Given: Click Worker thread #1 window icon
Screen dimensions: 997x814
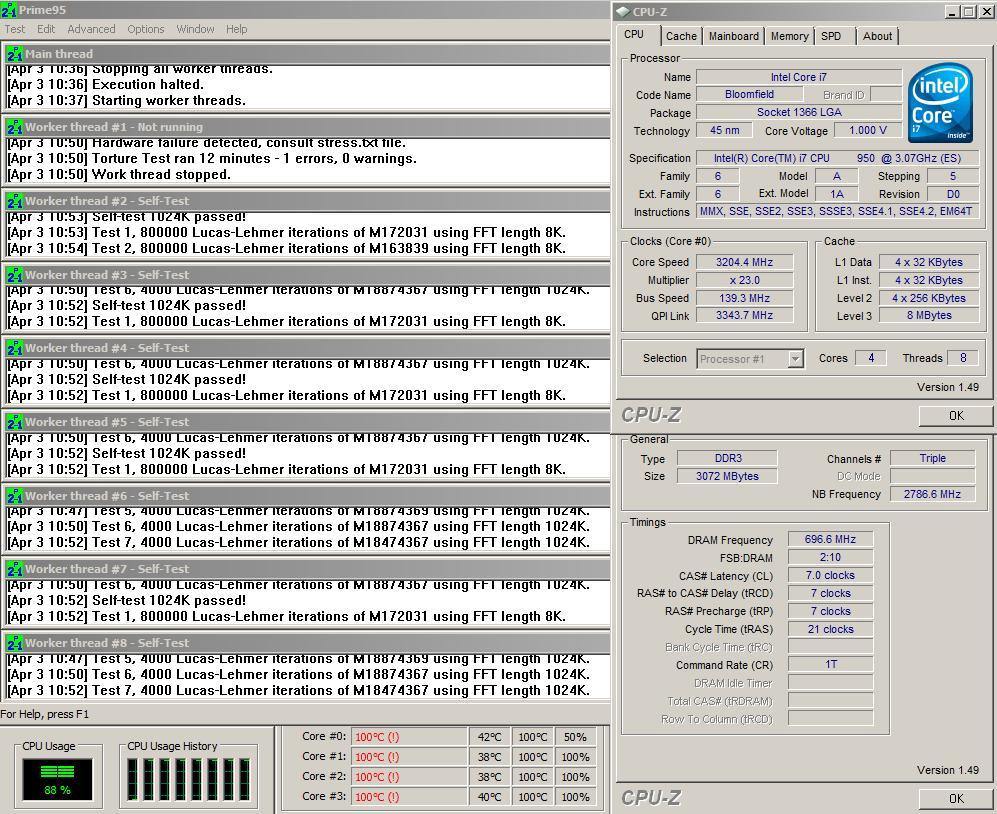Looking at the screenshot, I should [x=15, y=127].
